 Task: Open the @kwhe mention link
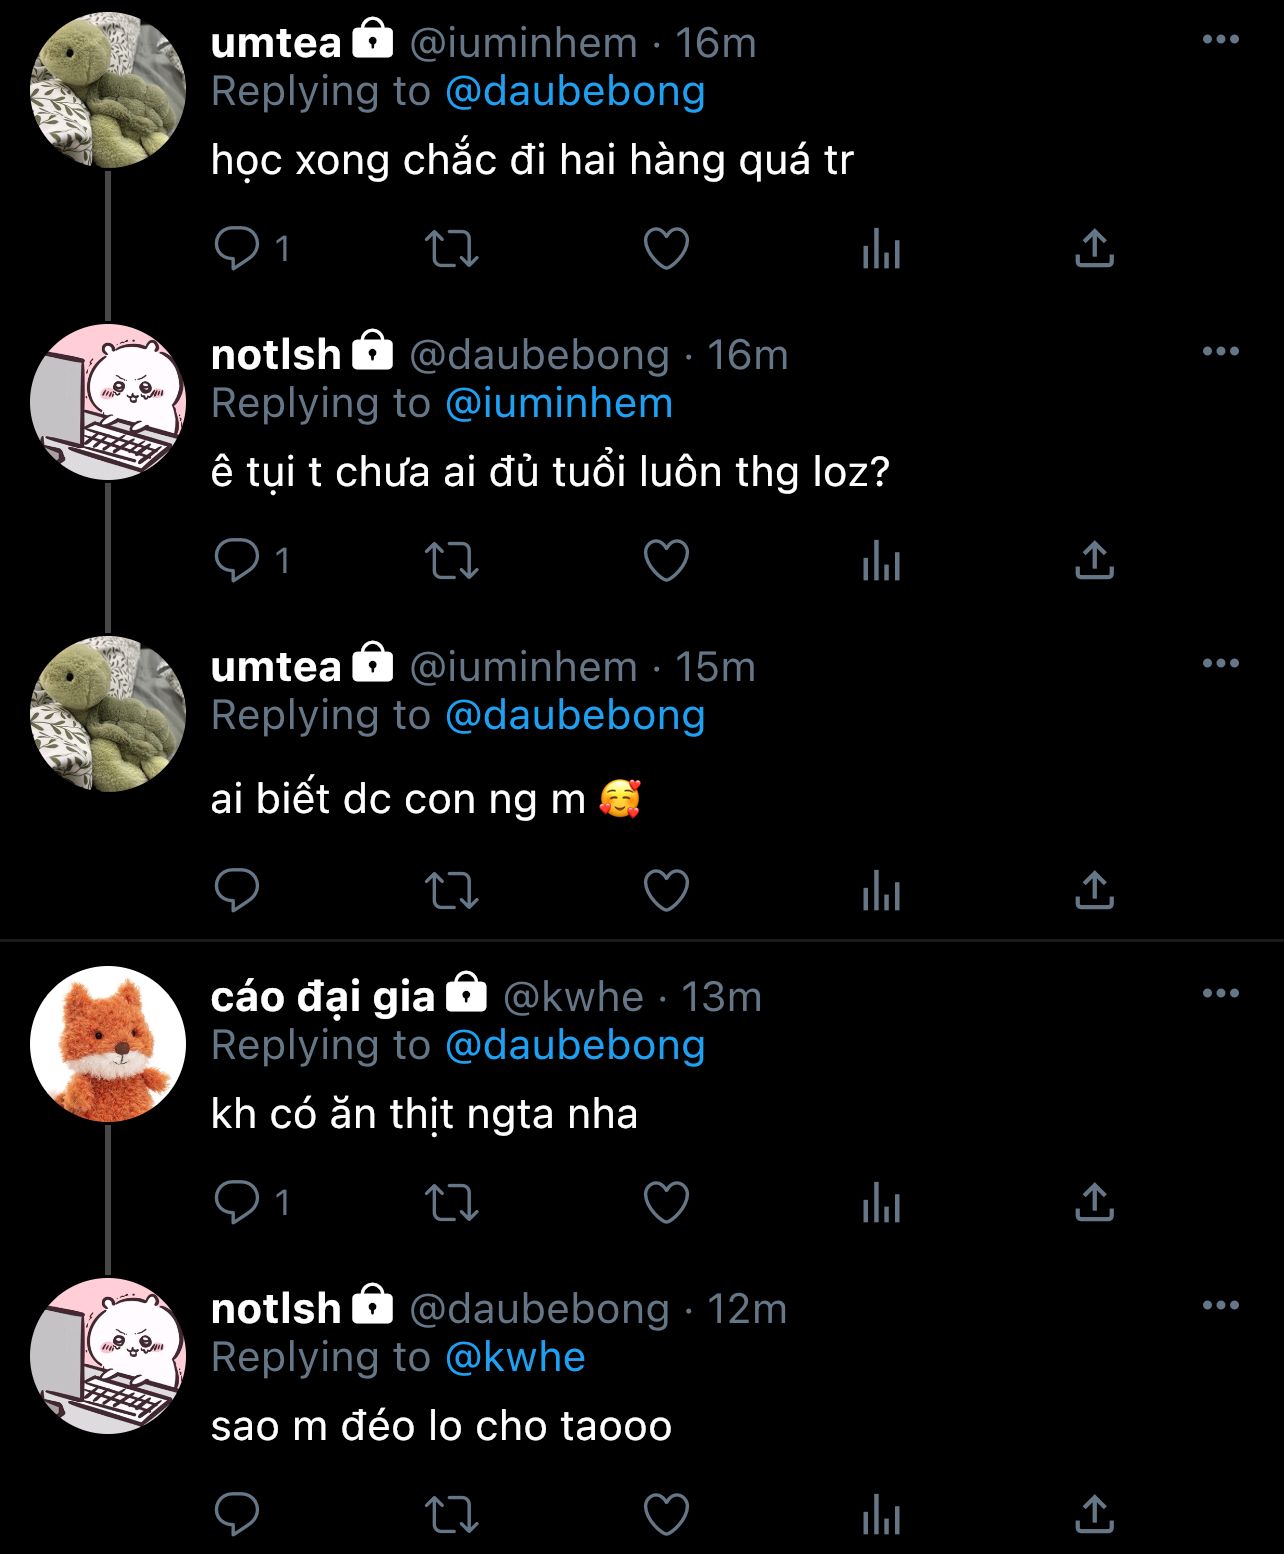(515, 1358)
